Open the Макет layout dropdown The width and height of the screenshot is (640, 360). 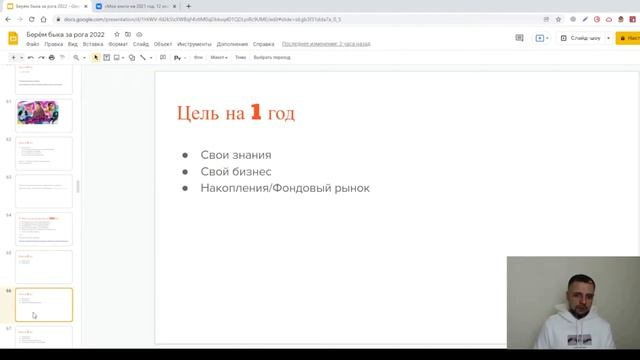coord(219,58)
